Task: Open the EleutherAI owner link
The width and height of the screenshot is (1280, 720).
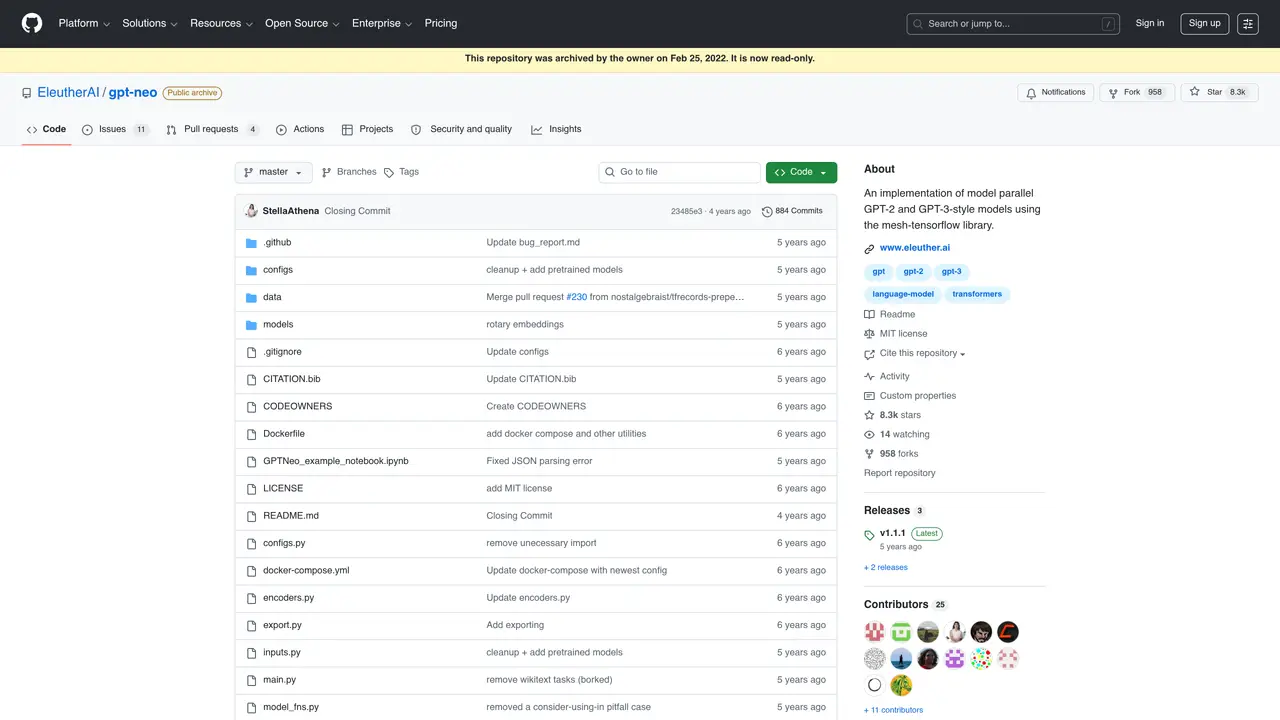Action: tap(68, 92)
